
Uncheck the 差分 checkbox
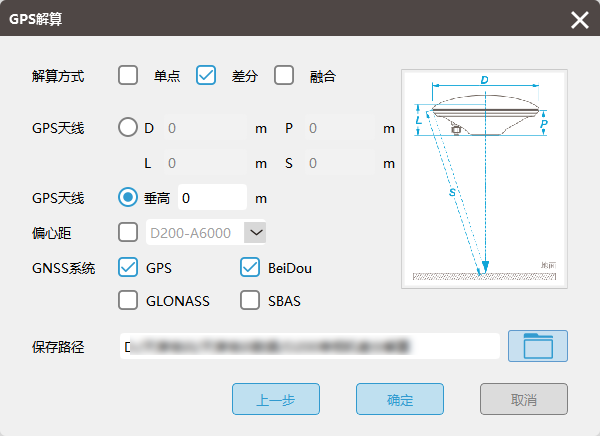click(x=206, y=75)
